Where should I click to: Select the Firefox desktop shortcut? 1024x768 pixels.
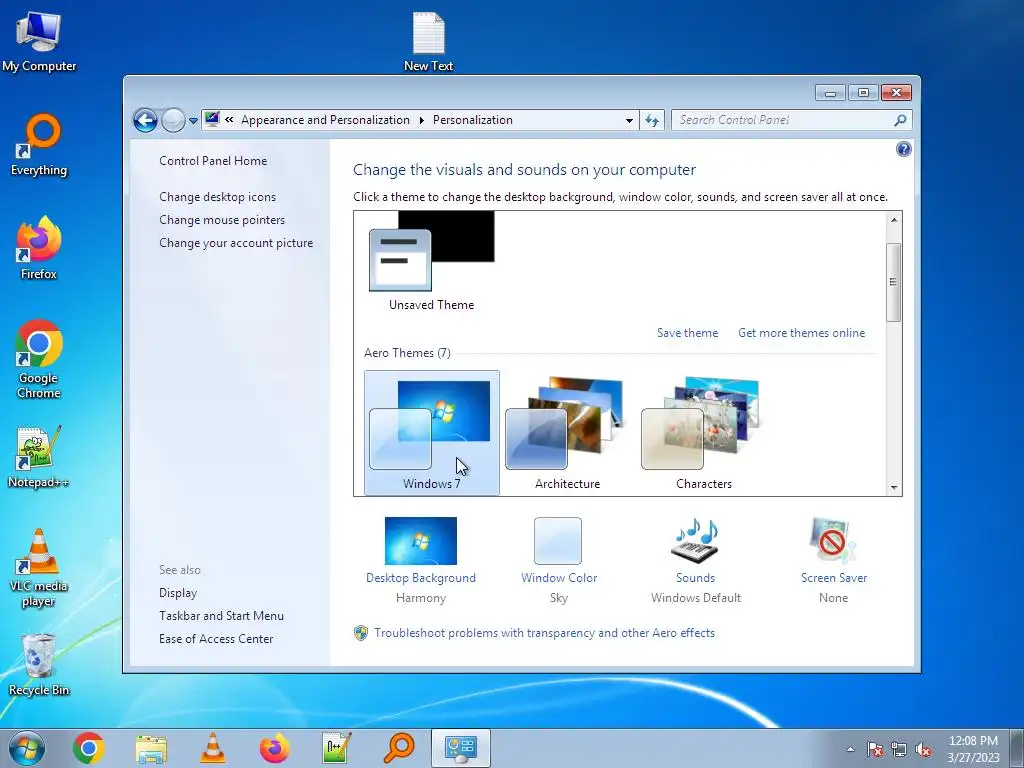[x=39, y=248]
